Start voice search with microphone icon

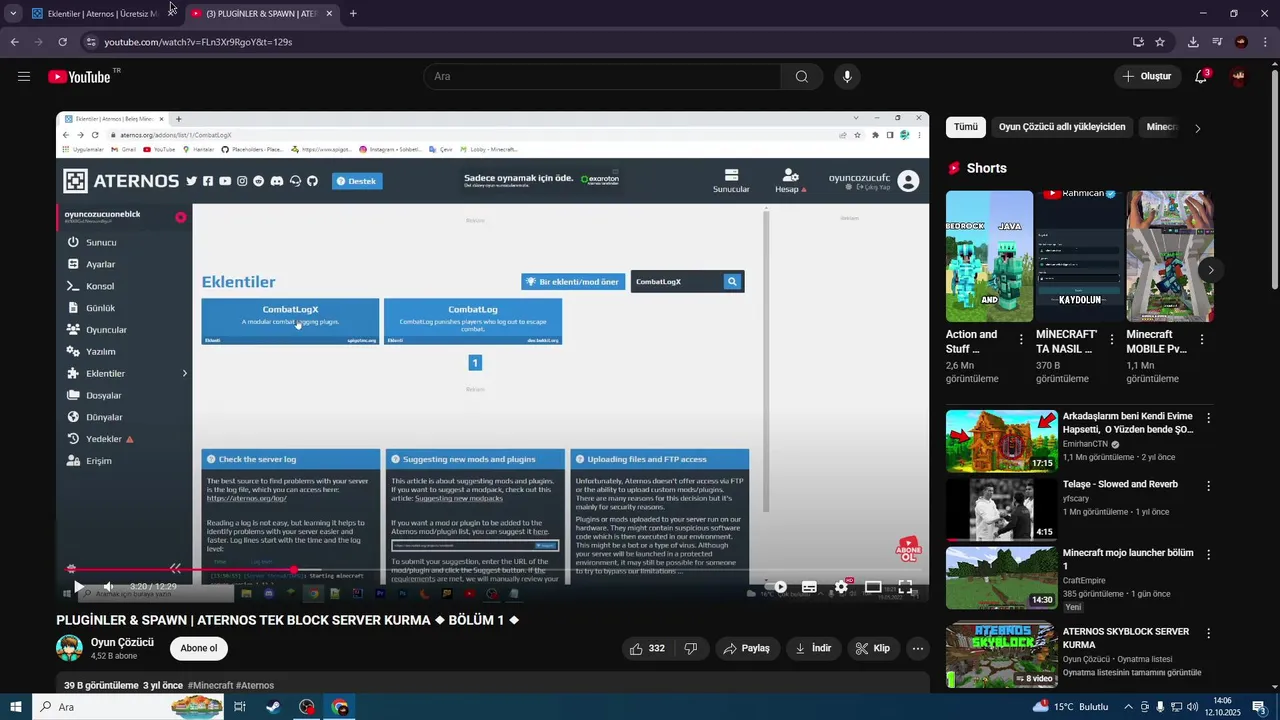coord(847,76)
